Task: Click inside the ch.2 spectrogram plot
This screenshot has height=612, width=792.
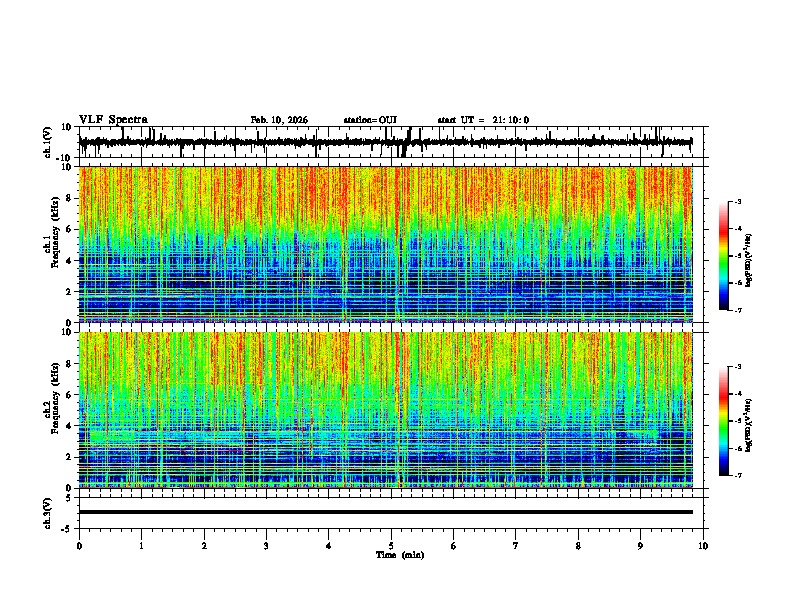Action: [386, 410]
